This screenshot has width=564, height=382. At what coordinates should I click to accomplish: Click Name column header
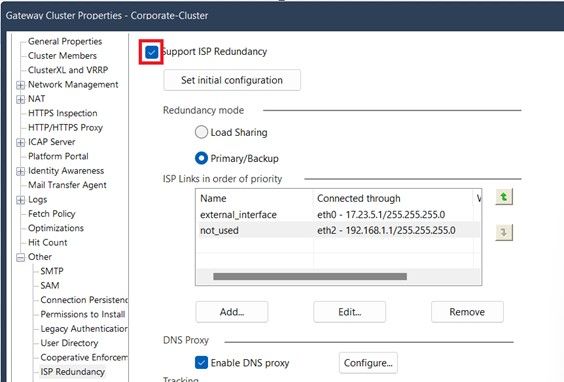[213, 198]
